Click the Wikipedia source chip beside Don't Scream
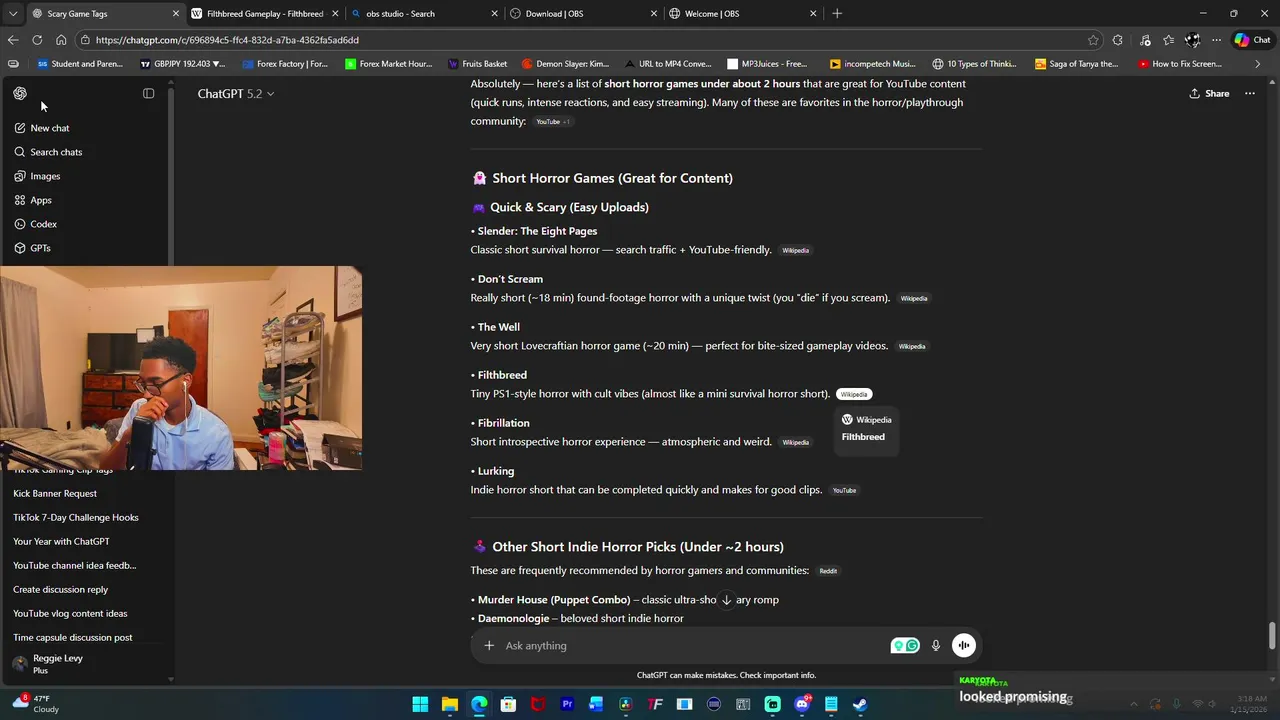The height and width of the screenshot is (720, 1280). [x=913, y=298]
